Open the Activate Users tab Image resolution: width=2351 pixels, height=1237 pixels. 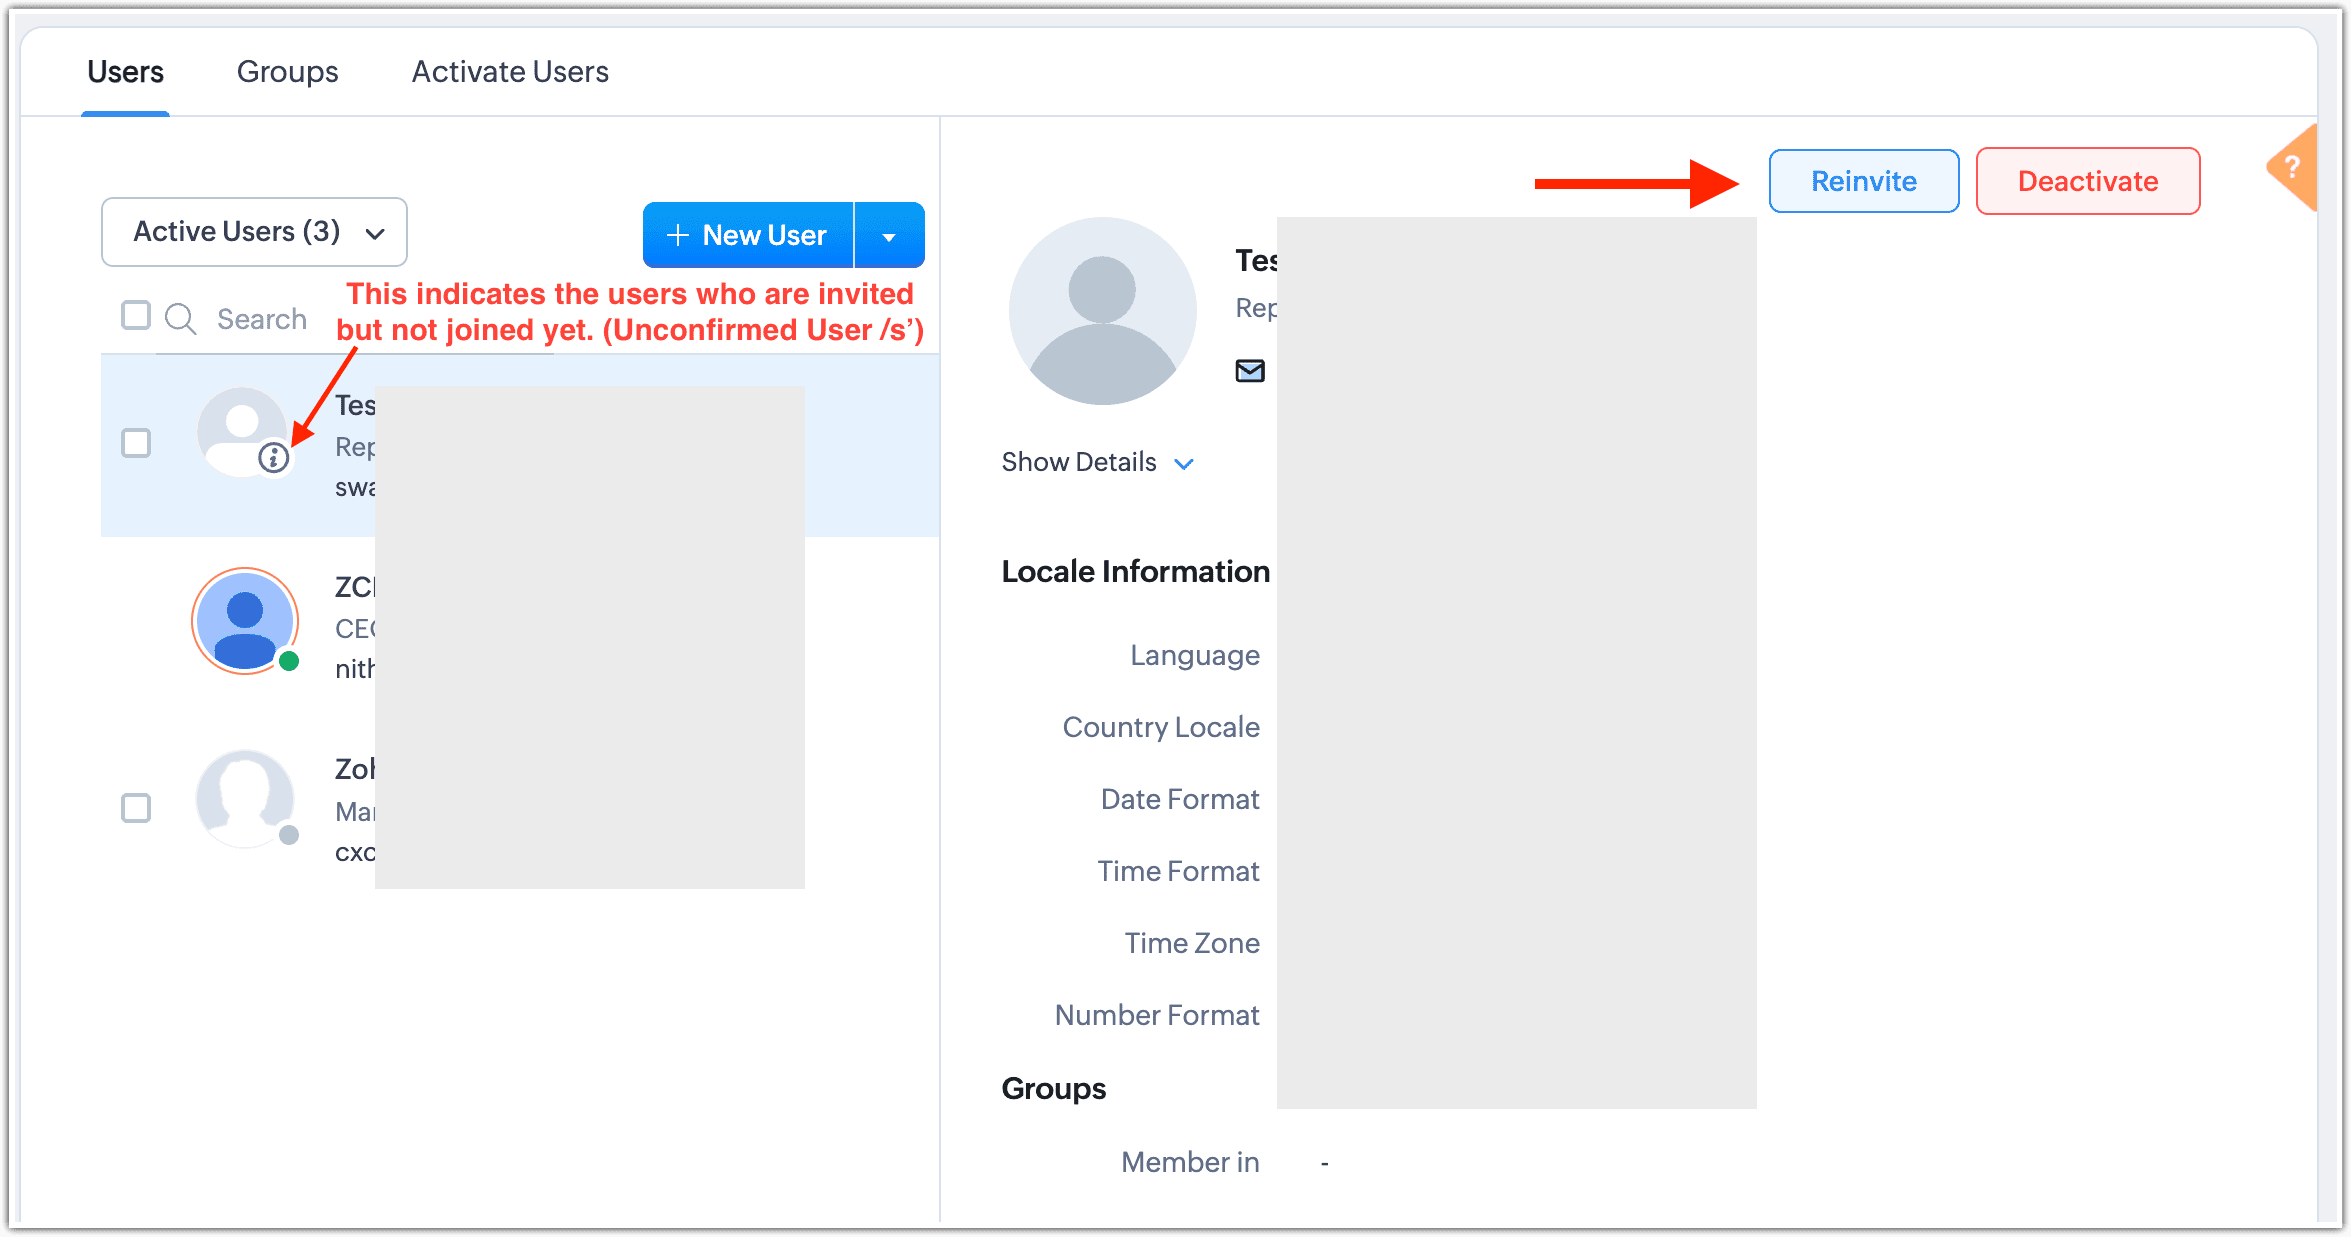point(510,72)
